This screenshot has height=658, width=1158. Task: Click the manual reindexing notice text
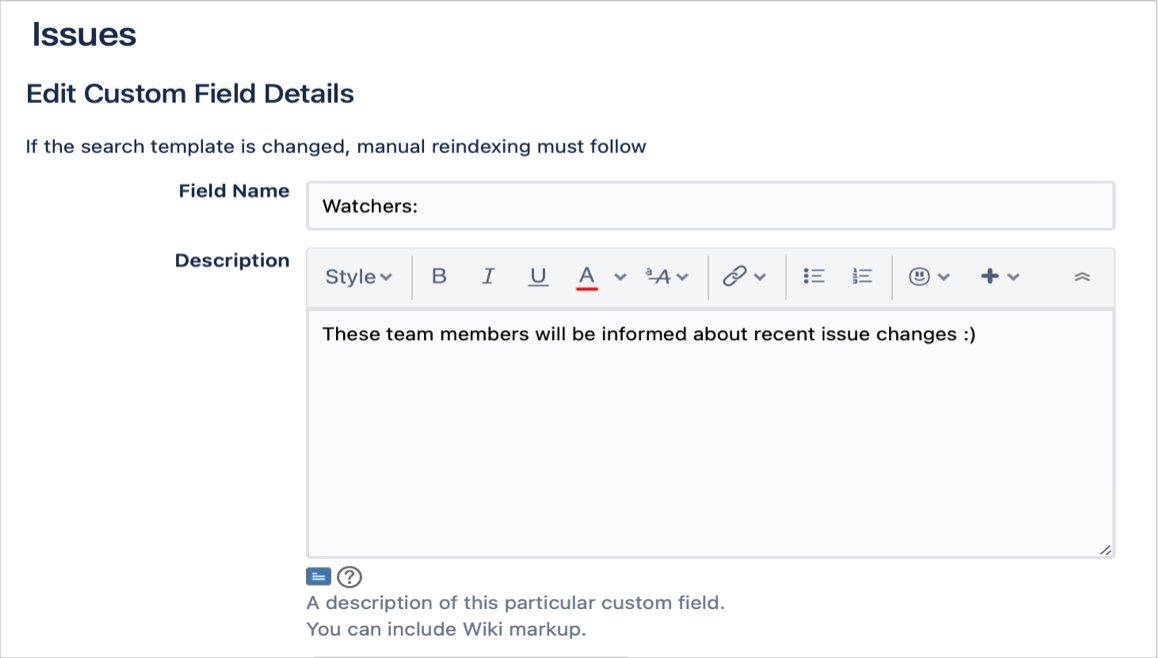coord(336,146)
